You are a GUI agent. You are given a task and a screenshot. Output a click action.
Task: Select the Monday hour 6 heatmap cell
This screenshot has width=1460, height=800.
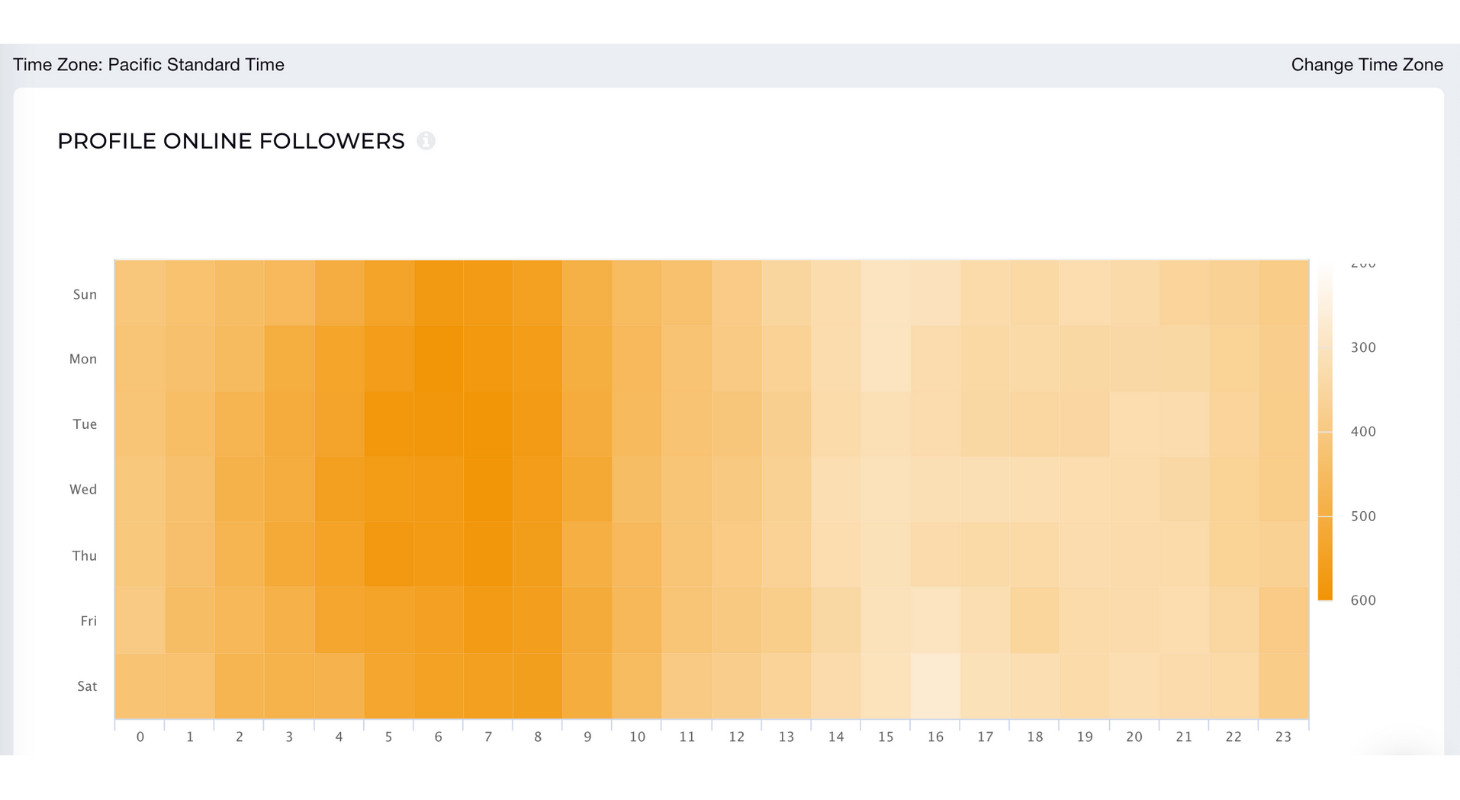438,358
